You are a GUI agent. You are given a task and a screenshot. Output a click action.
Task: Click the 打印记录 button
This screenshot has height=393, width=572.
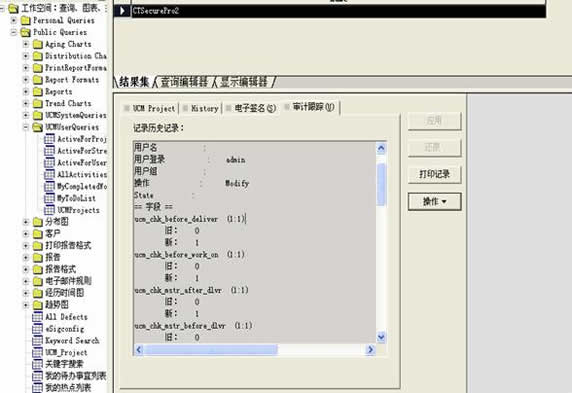[x=434, y=174]
